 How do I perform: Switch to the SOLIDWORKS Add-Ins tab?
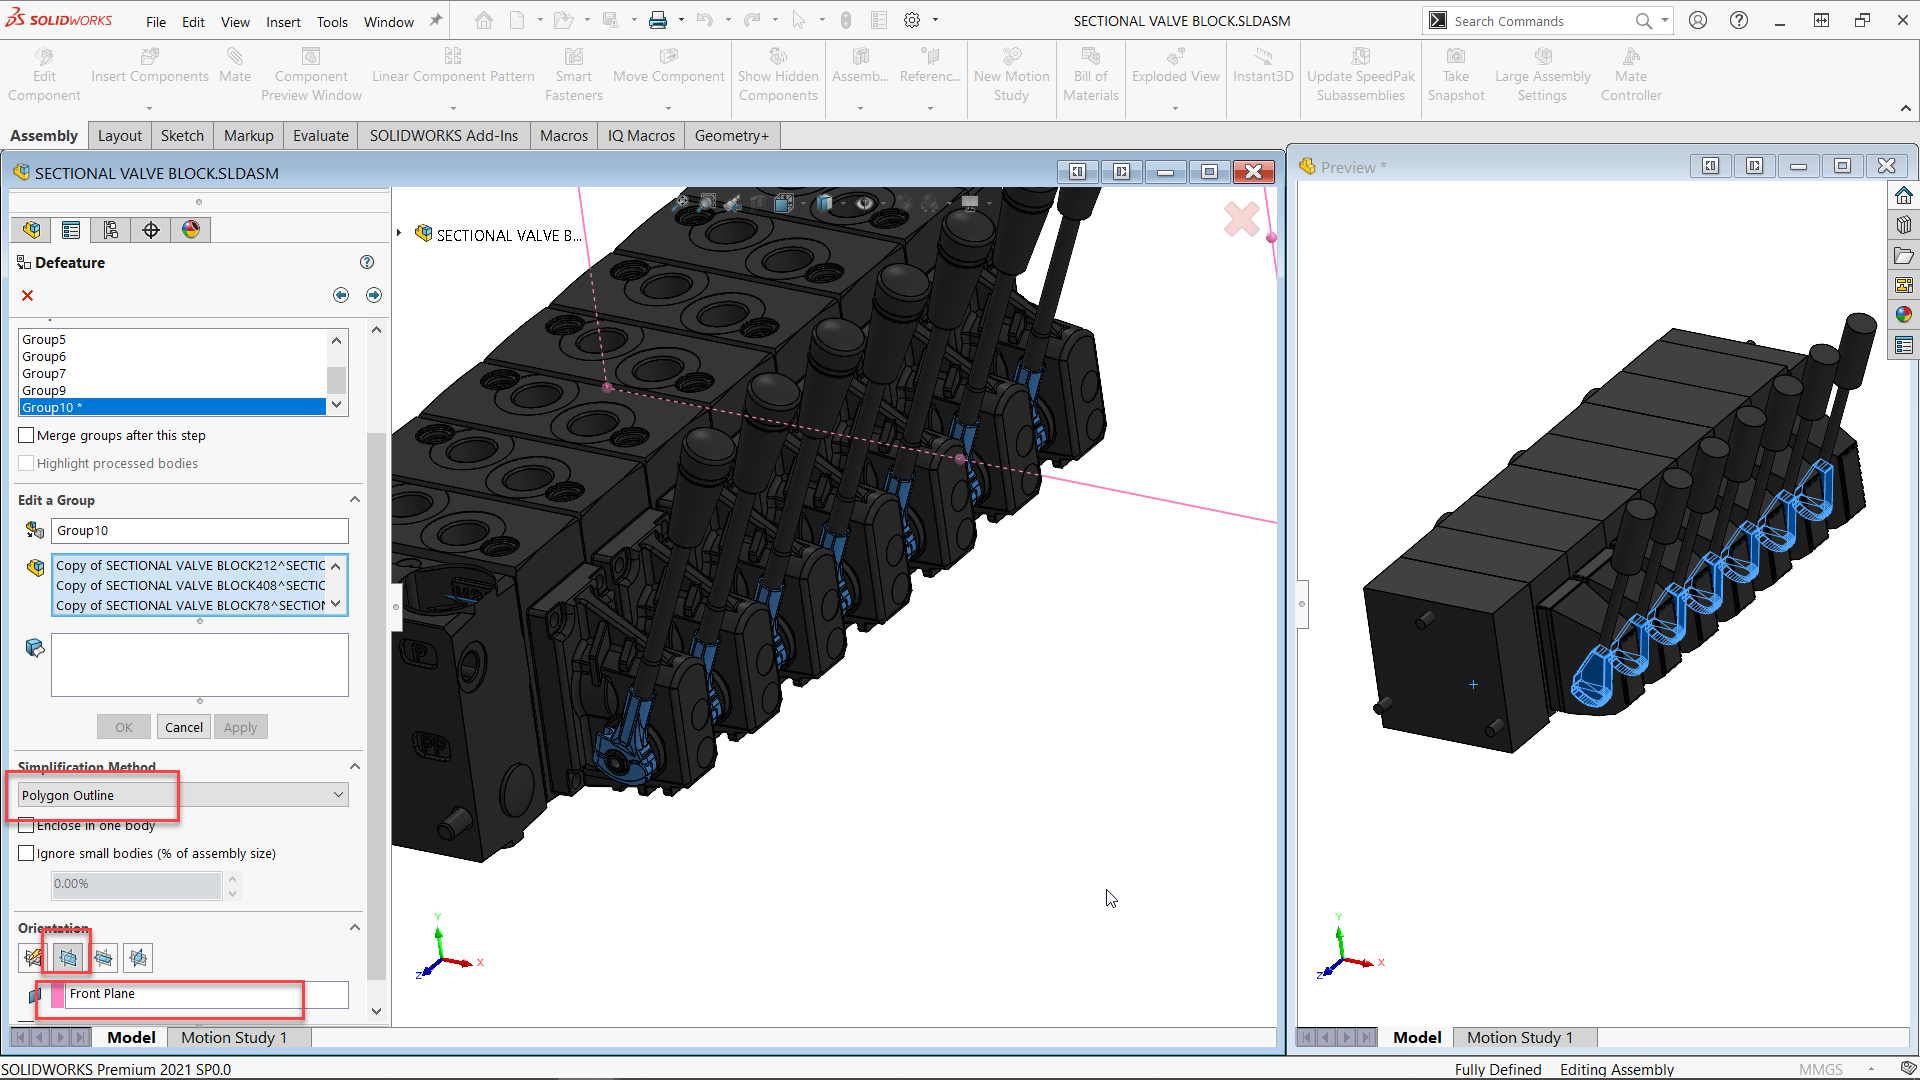(x=444, y=136)
